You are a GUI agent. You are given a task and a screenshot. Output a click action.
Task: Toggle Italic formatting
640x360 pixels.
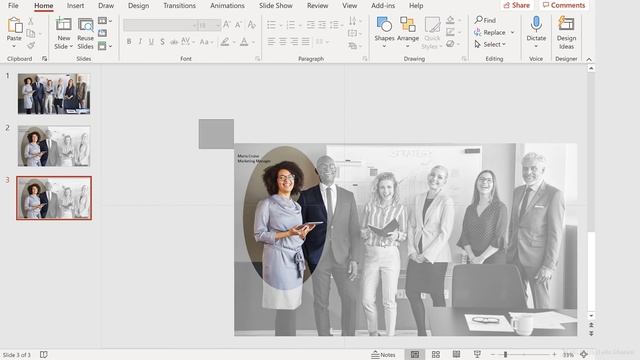pyautogui.click(x=140, y=41)
